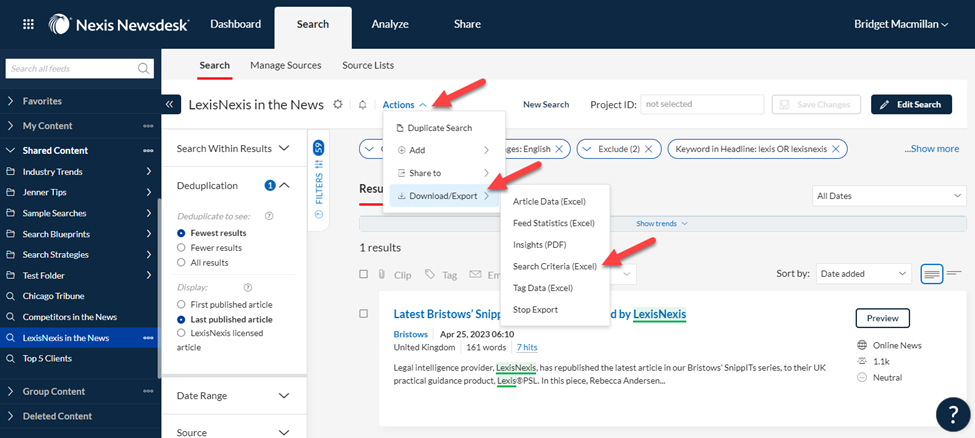Screen dimensions: 975x438
Task: Check the Bristows article checkbox
Action: [364, 314]
